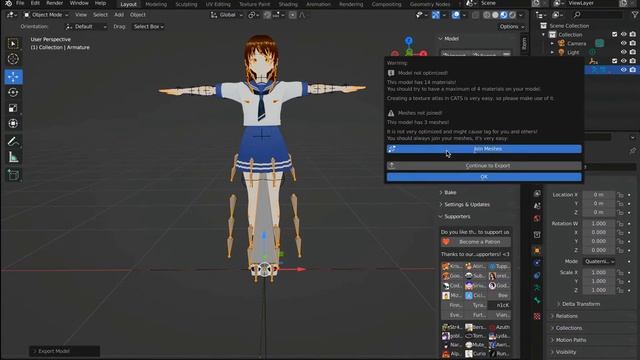
Task: Open the Texture properties checker icon
Action: click(x=537, y=316)
